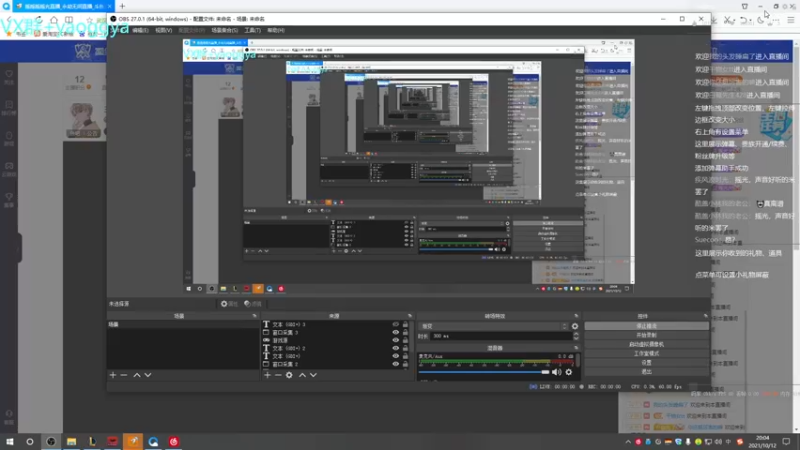This screenshot has width=800, height=450.
Task: Toggle visibility of 窗口采集 3 source
Action: [395, 333]
